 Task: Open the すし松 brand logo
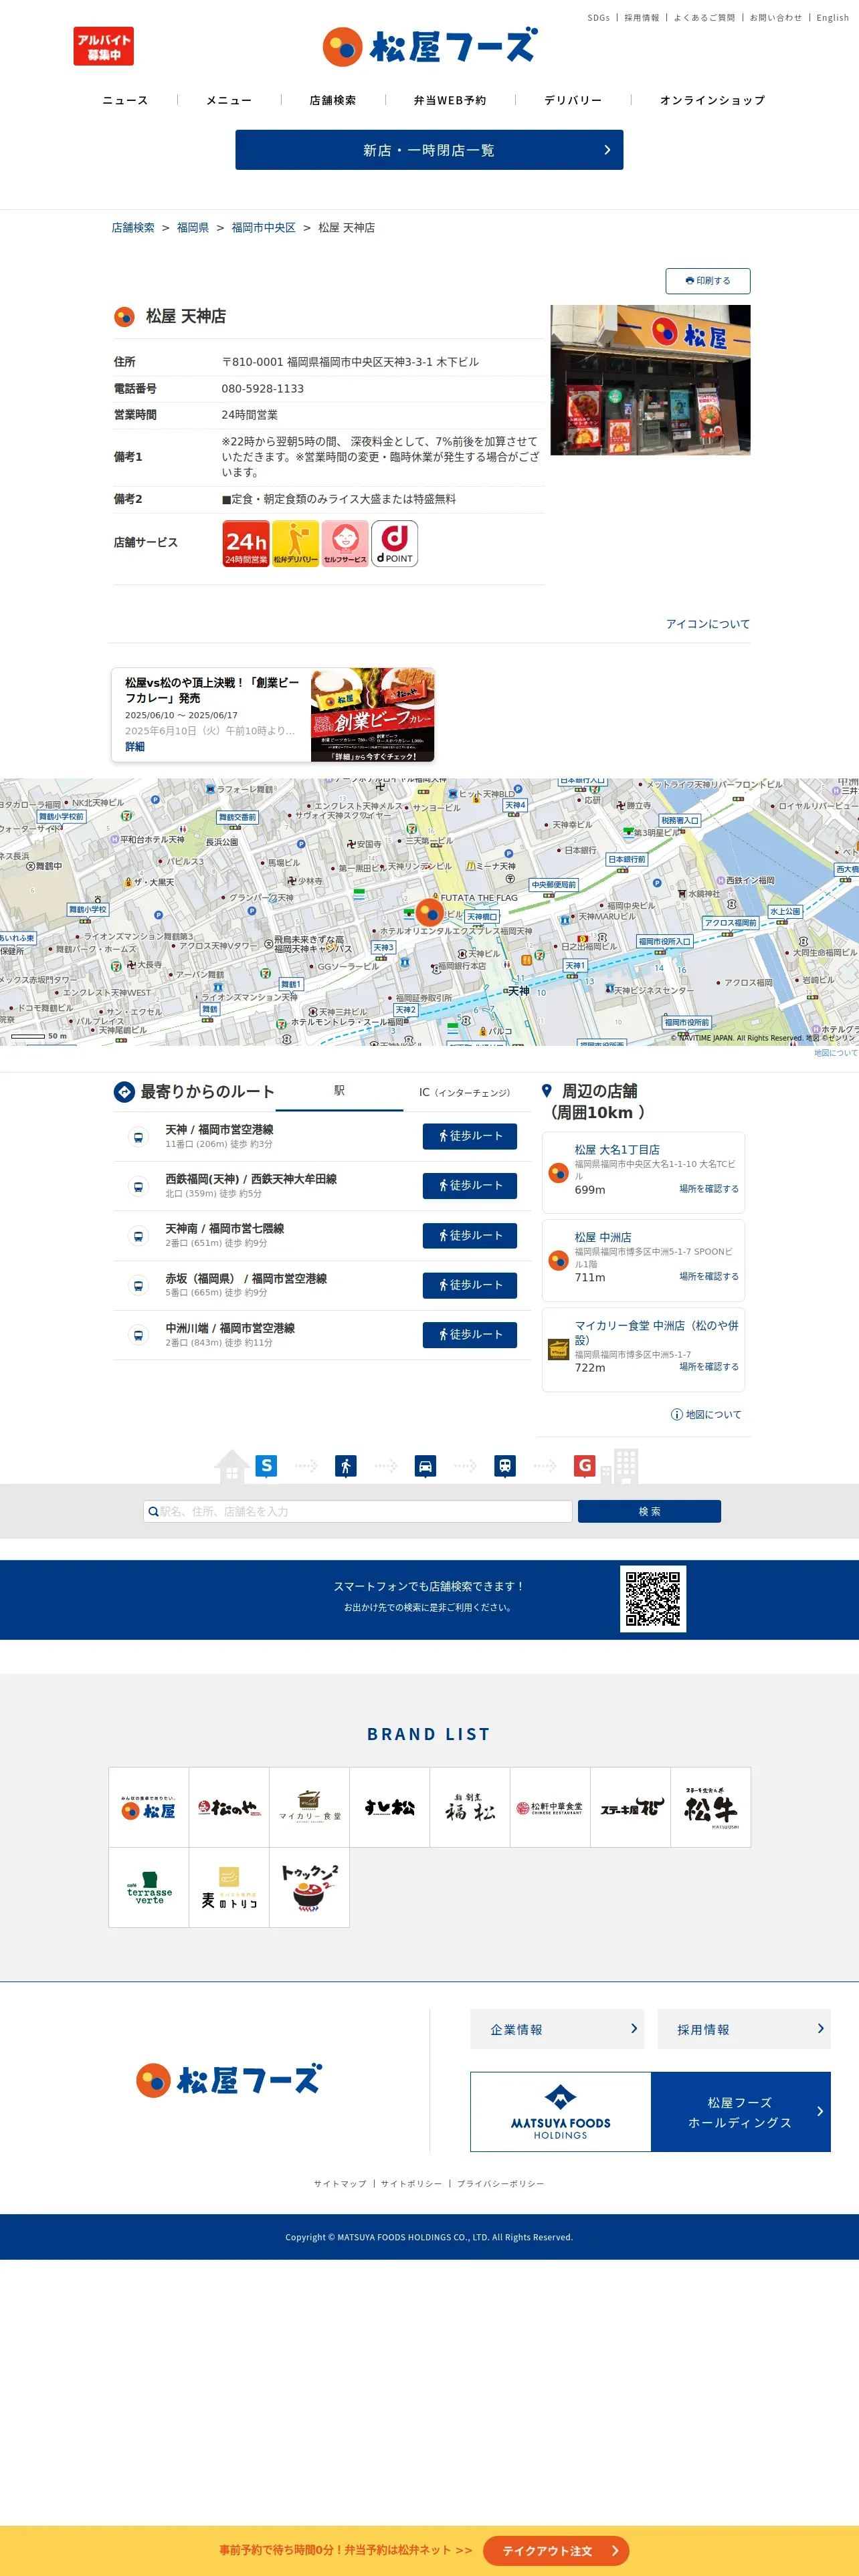pyautogui.click(x=389, y=1807)
